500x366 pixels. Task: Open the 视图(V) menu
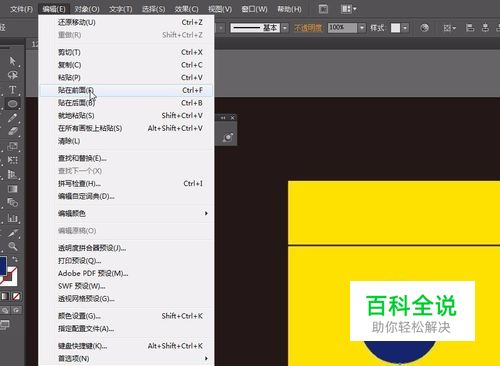coord(220,9)
